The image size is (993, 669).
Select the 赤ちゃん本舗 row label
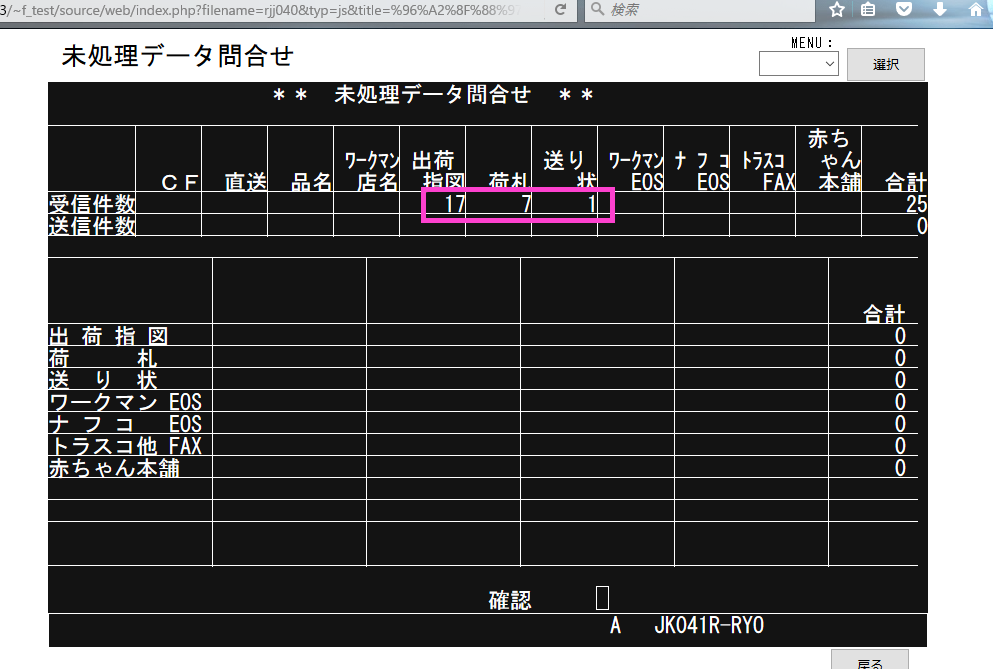pyautogui.click(x=114, y=467)
